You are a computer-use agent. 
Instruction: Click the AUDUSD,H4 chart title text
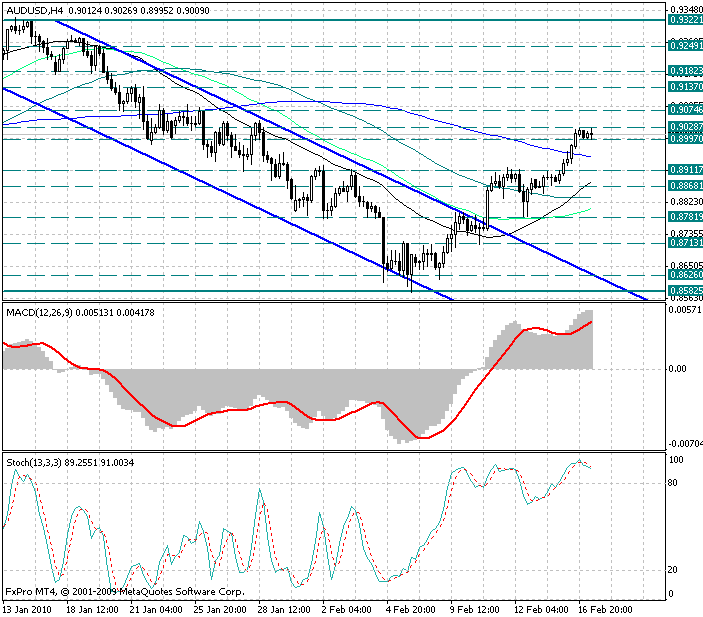click(x=35, y=10)
